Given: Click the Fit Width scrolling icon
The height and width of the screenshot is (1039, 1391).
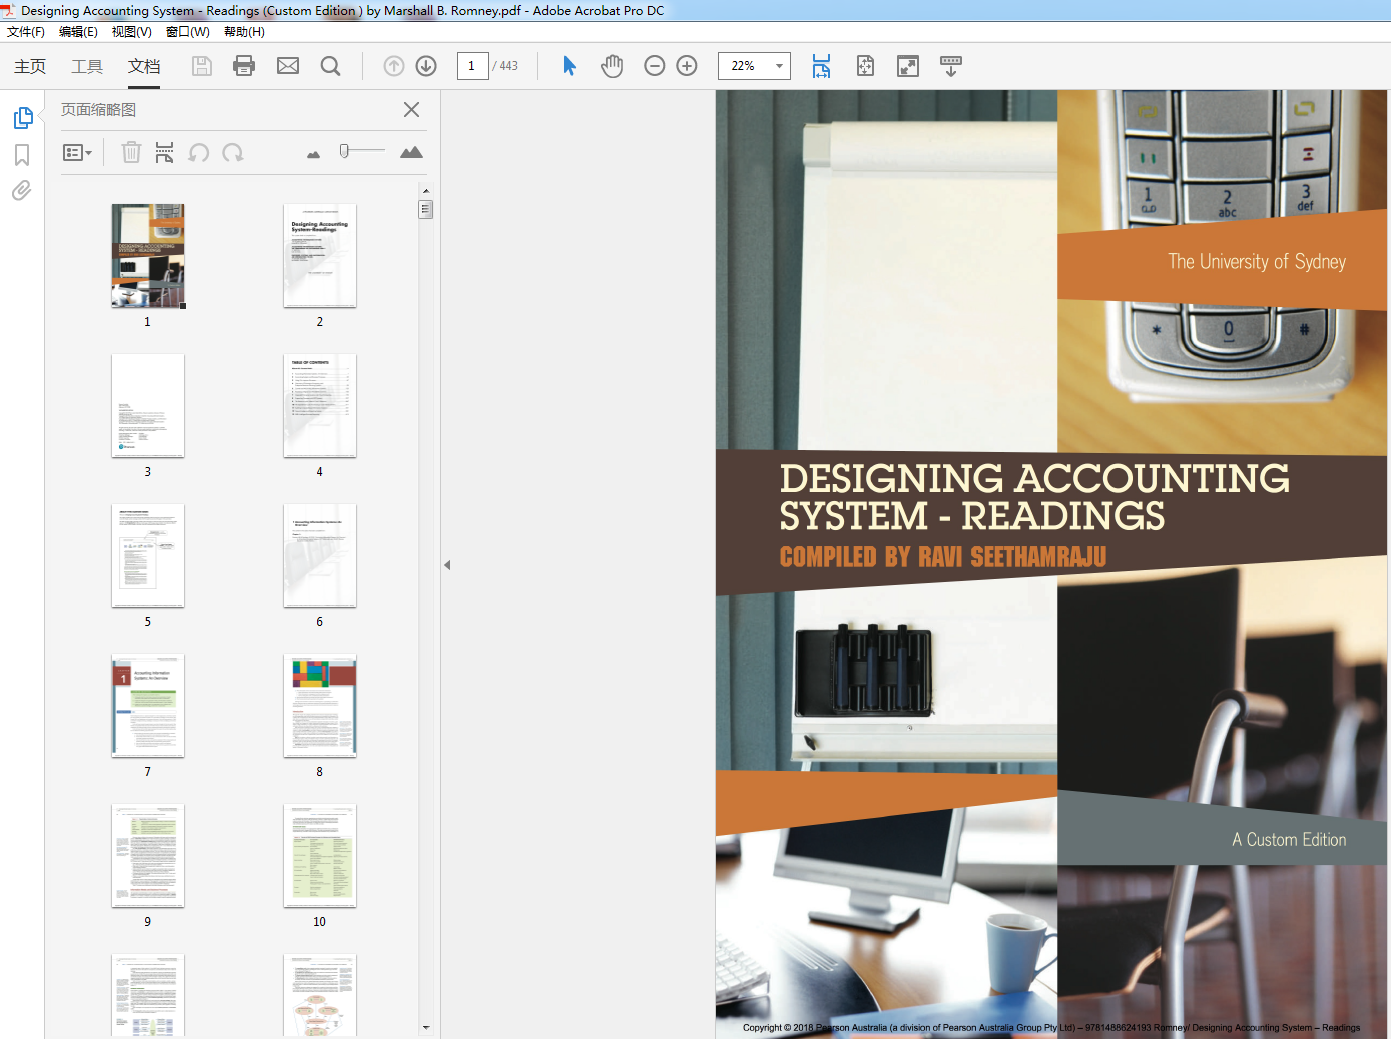Looking at the screenshot, I should tap(821, 66).
